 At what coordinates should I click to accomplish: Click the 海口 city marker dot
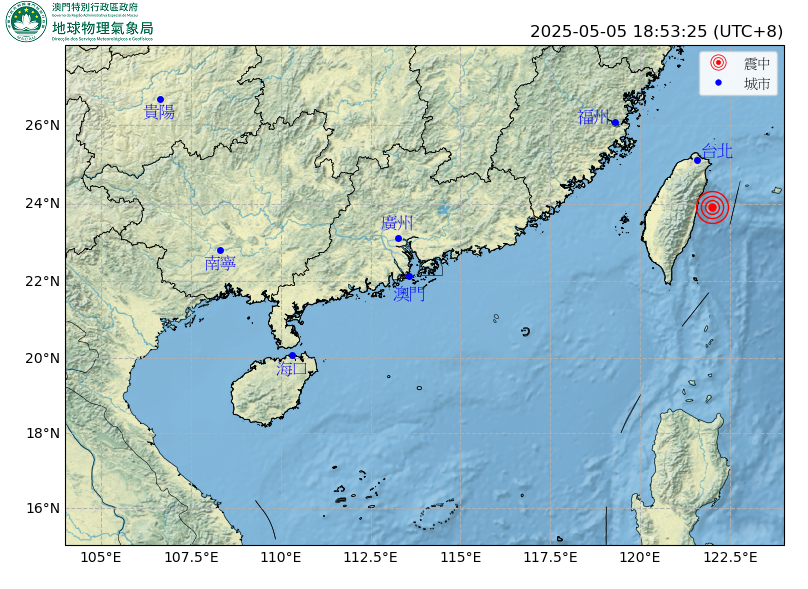[x=292, y=356]
